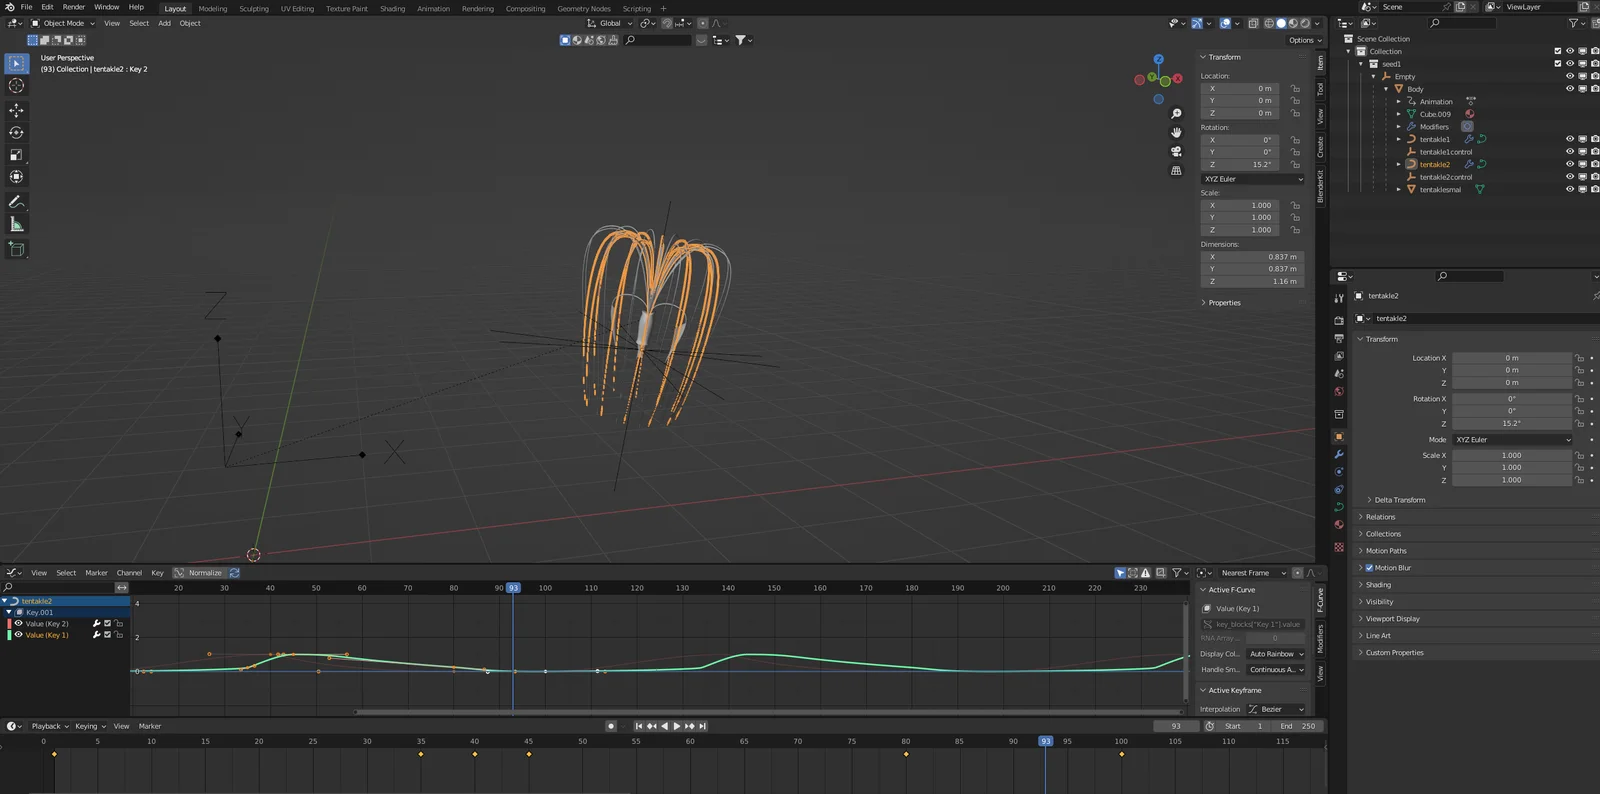Select the Move tool
The width and height of the screenshot is (1600, 794).
click(16, 110)
